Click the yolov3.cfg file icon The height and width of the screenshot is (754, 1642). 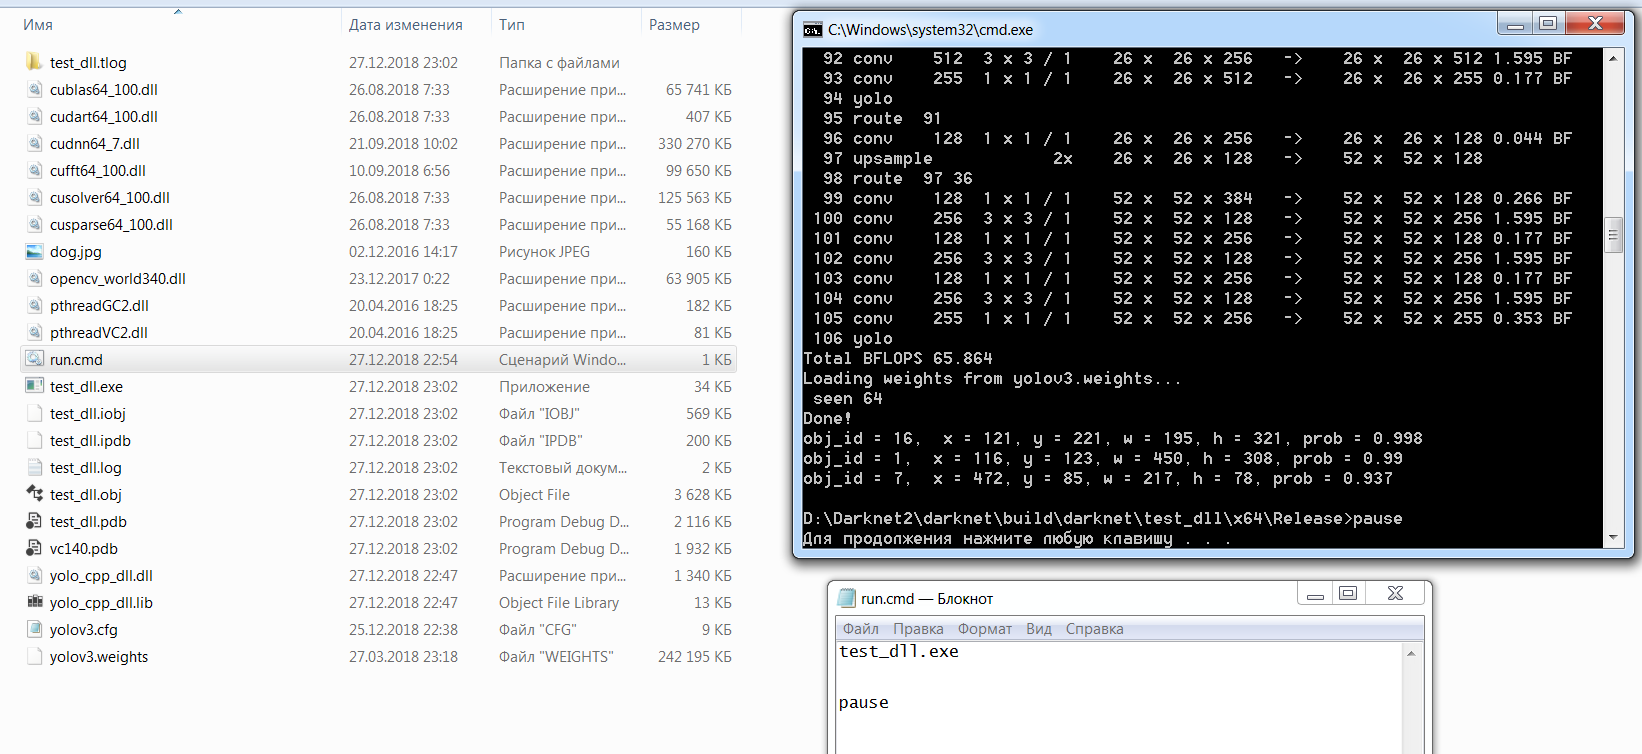tap(34, 629)
